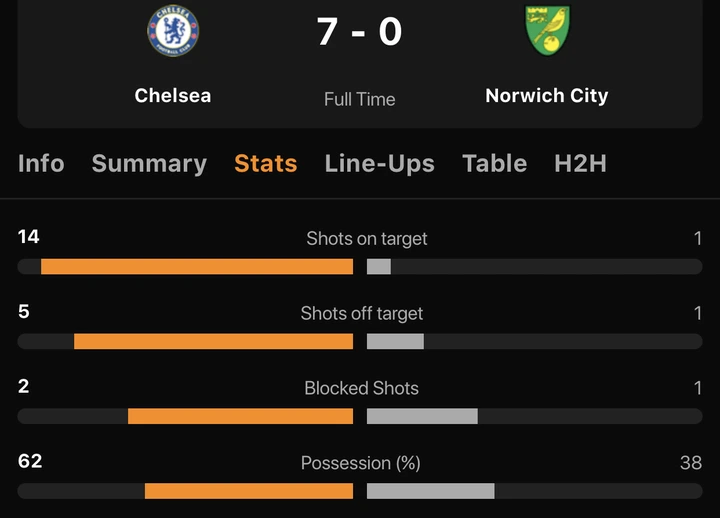Click the orange Blocked Shots bar
The width and height of the screenshot is (720, 518).
(240, 416)
